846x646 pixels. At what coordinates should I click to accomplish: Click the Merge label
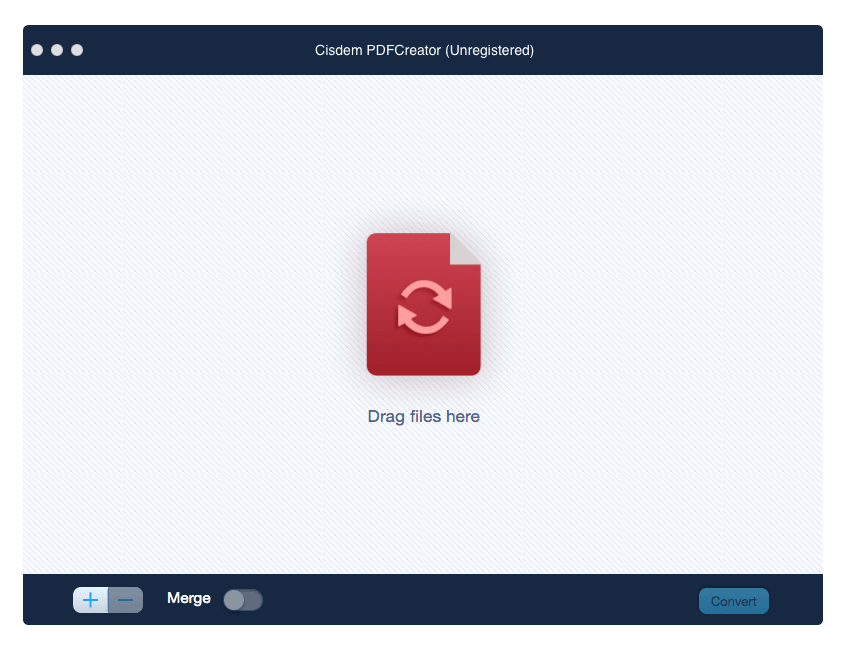(189, 598)
